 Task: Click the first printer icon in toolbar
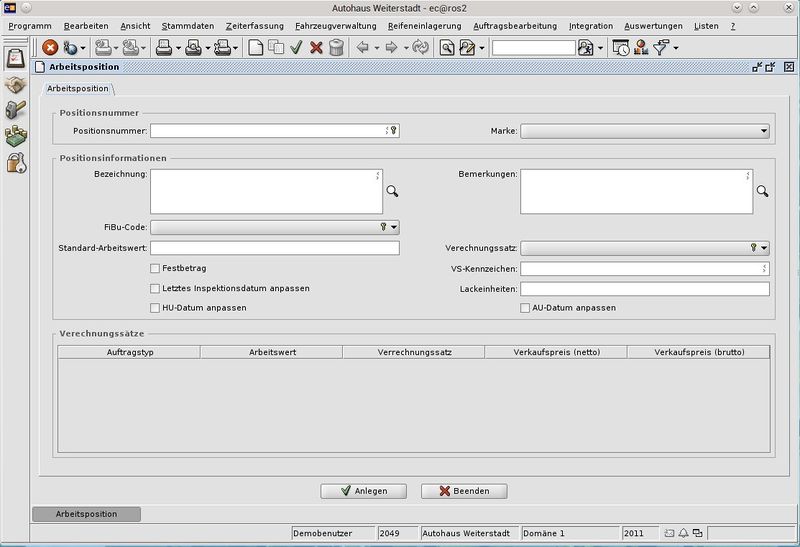click(164, 48)
